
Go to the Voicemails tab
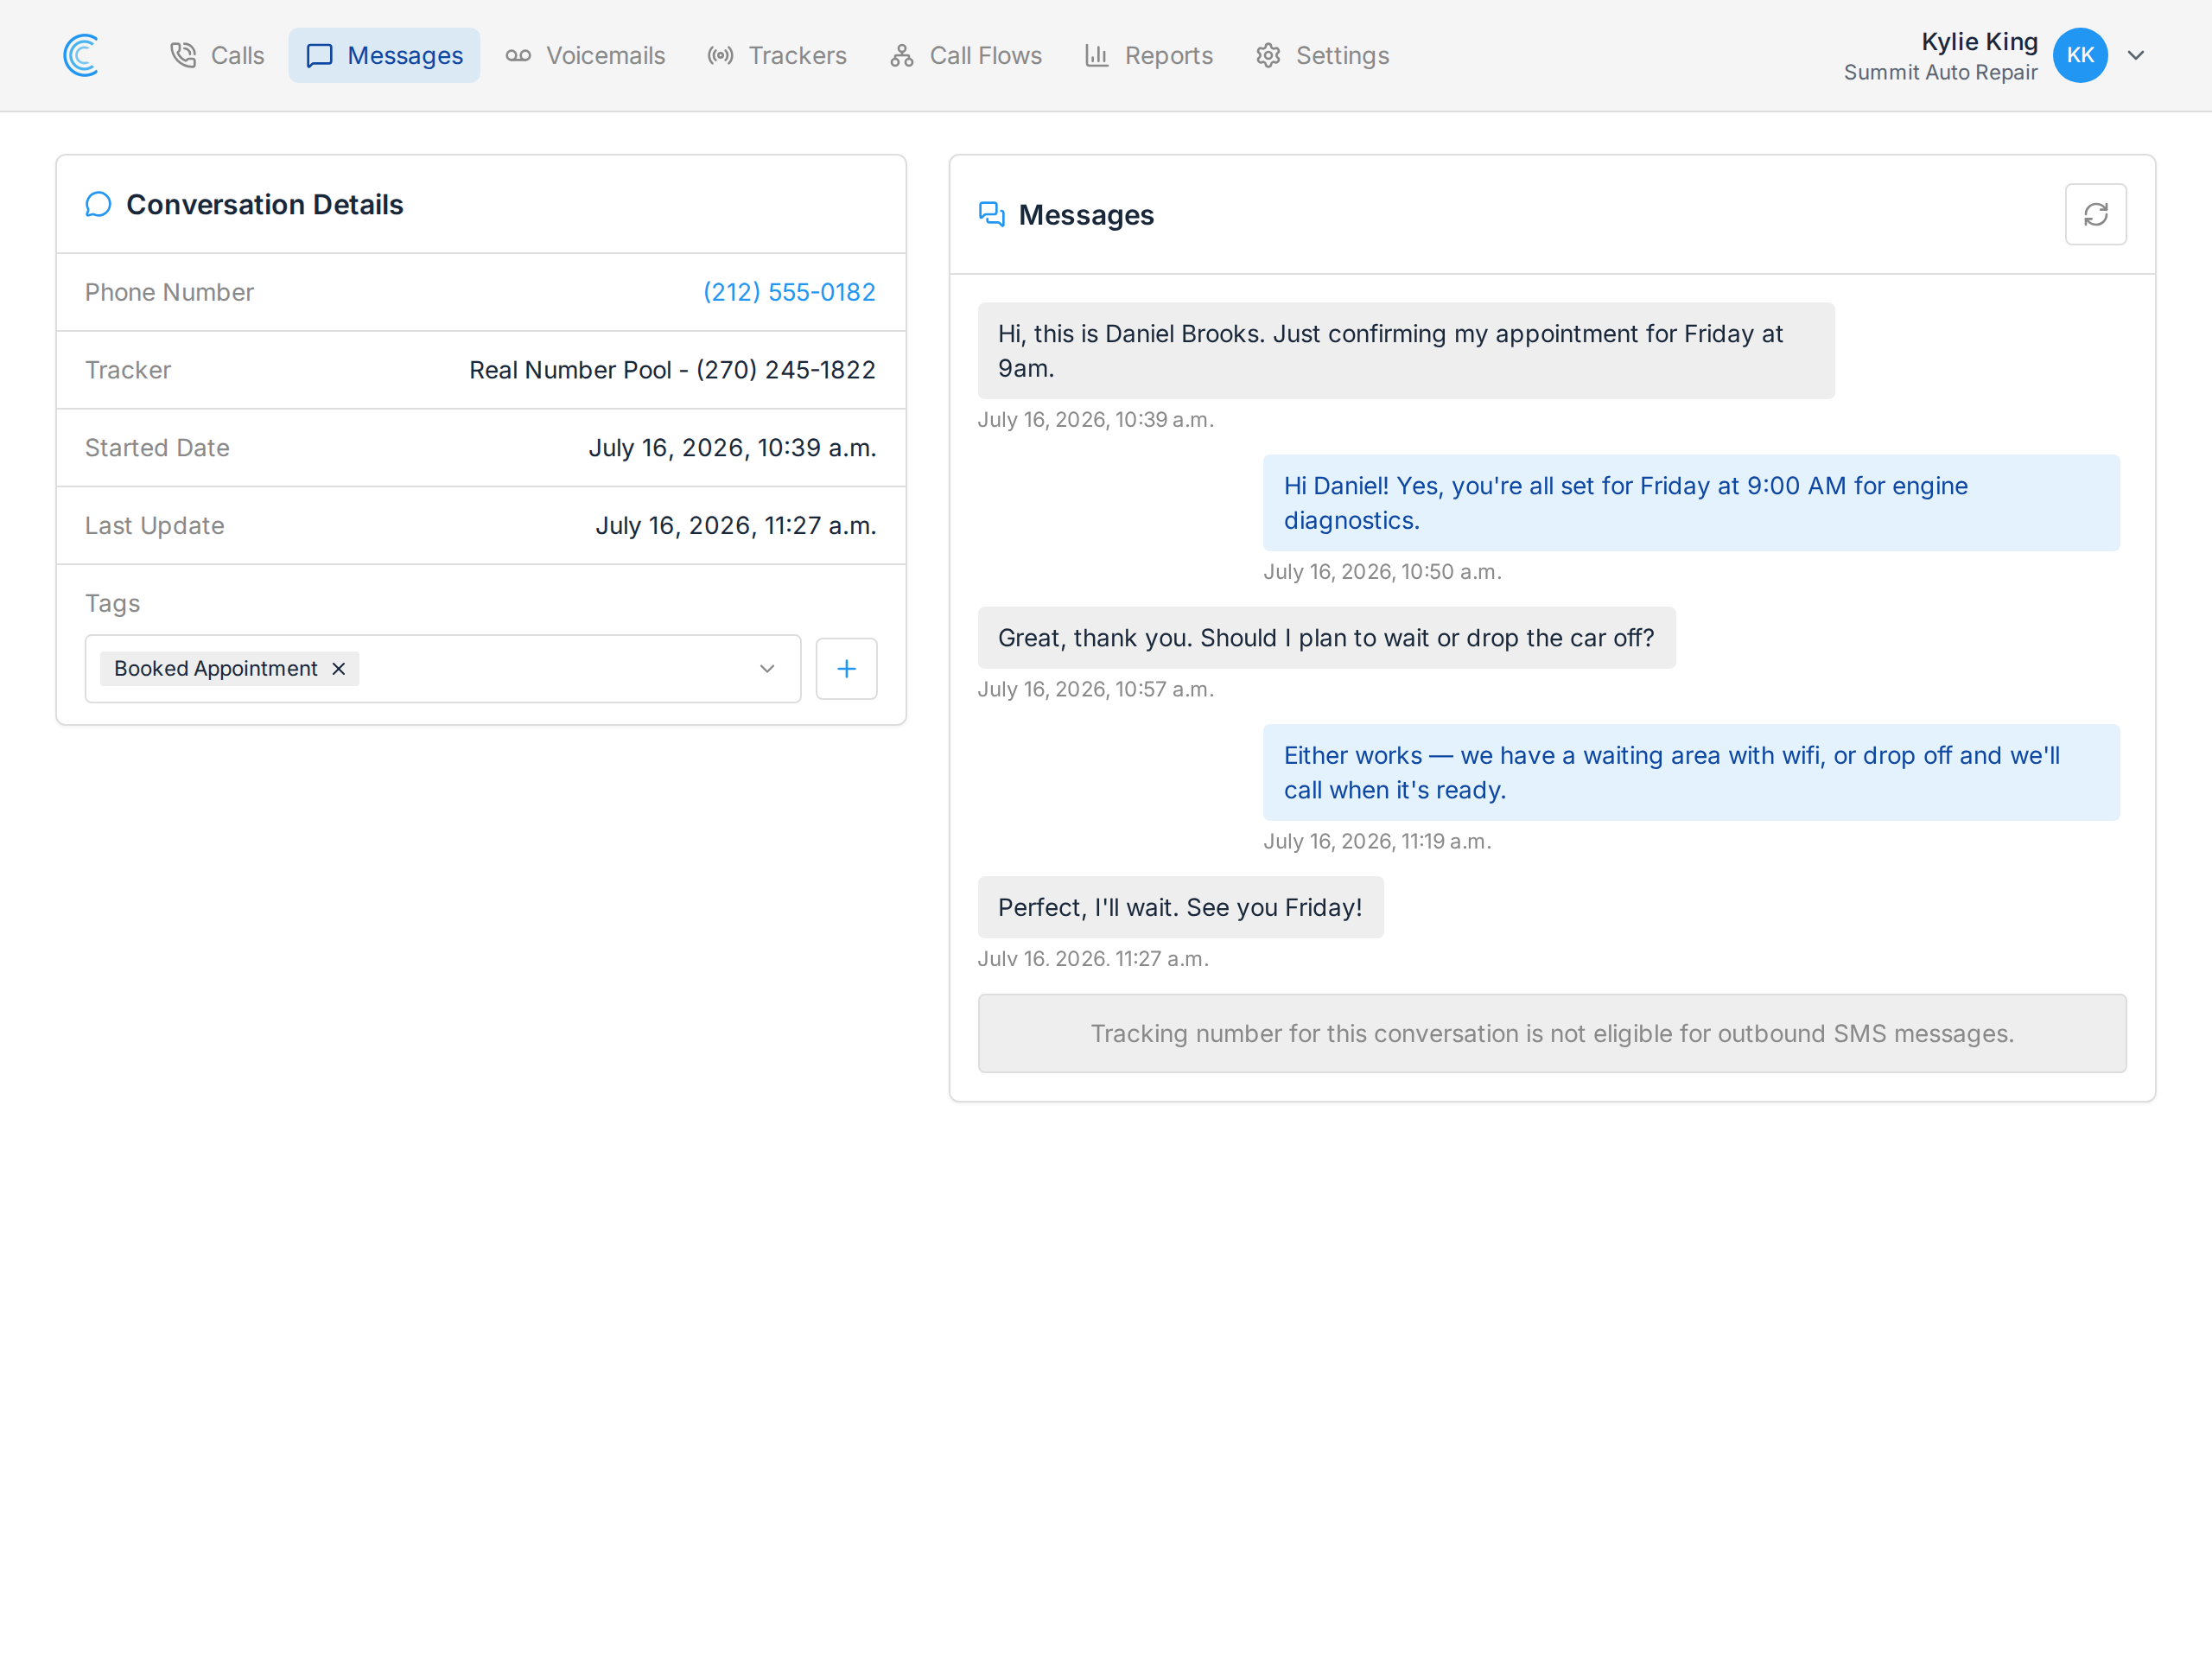click(585, 55)
